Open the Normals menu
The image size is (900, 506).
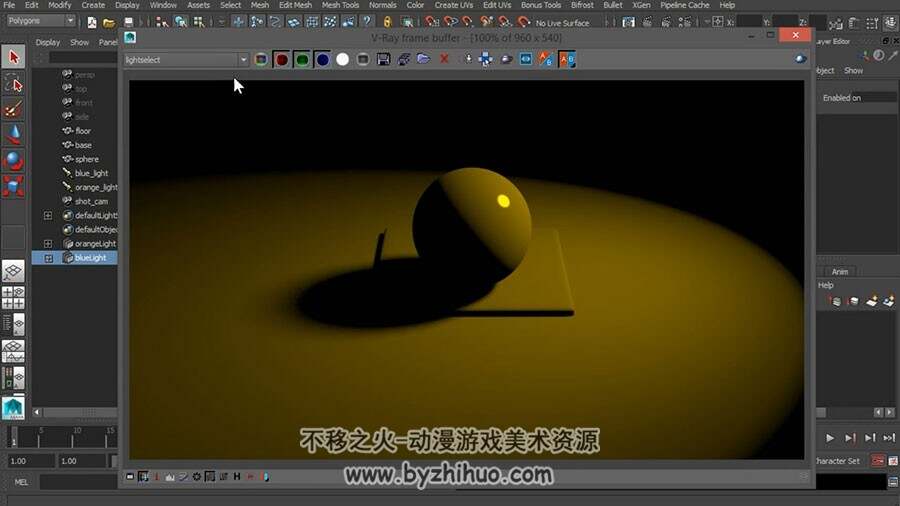tap(383, 5)
